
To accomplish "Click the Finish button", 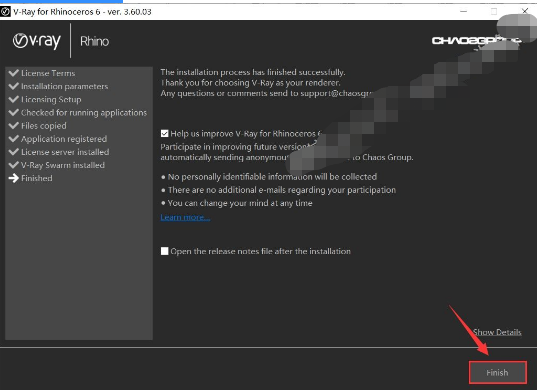I will tap(498, 372).
